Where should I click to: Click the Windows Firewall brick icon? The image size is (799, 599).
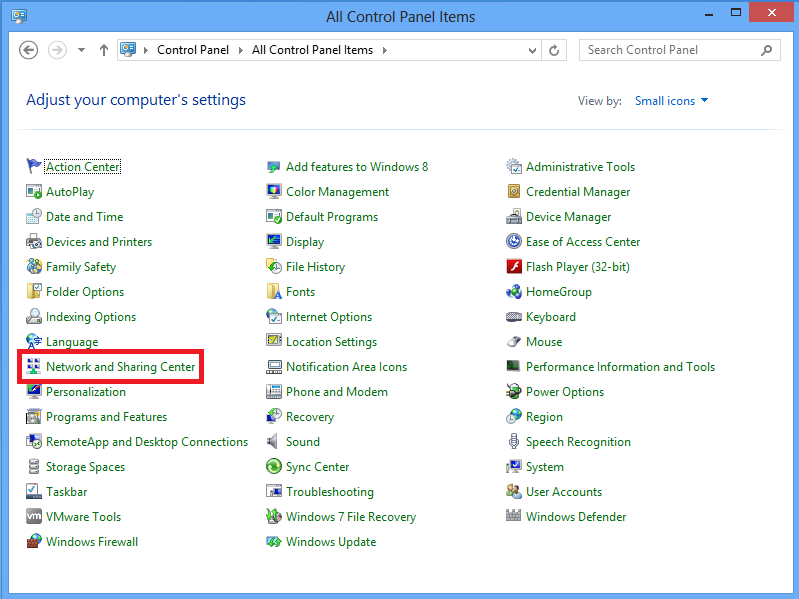tap(34, 541)
